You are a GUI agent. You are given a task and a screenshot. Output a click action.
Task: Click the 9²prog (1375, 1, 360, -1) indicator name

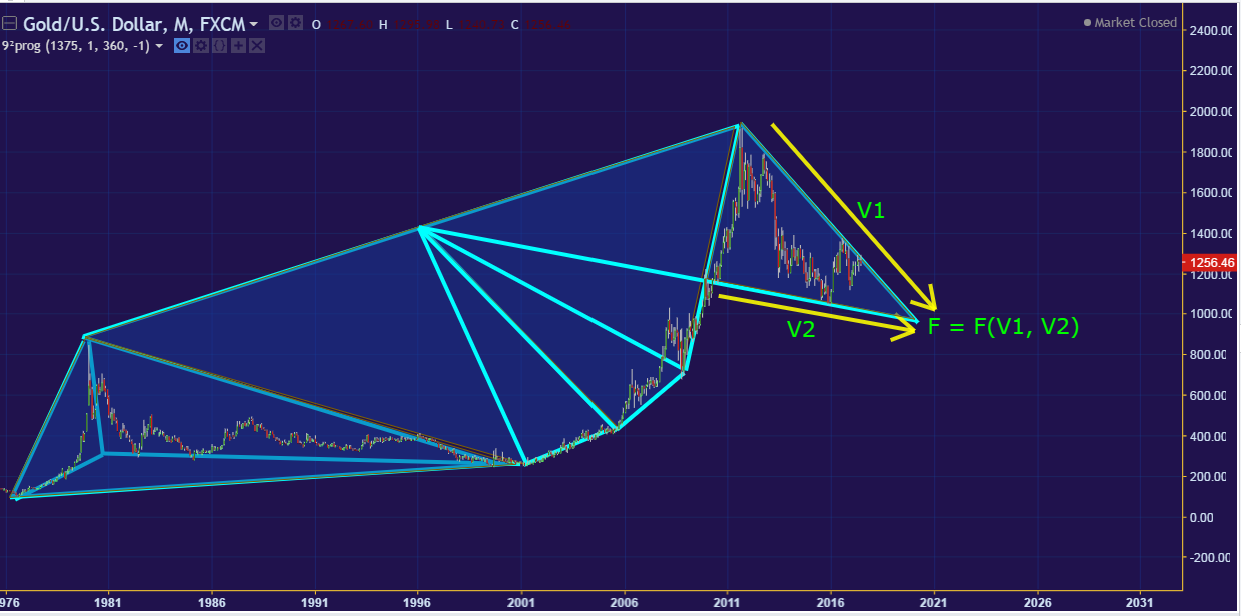click(x=77, y=46)
